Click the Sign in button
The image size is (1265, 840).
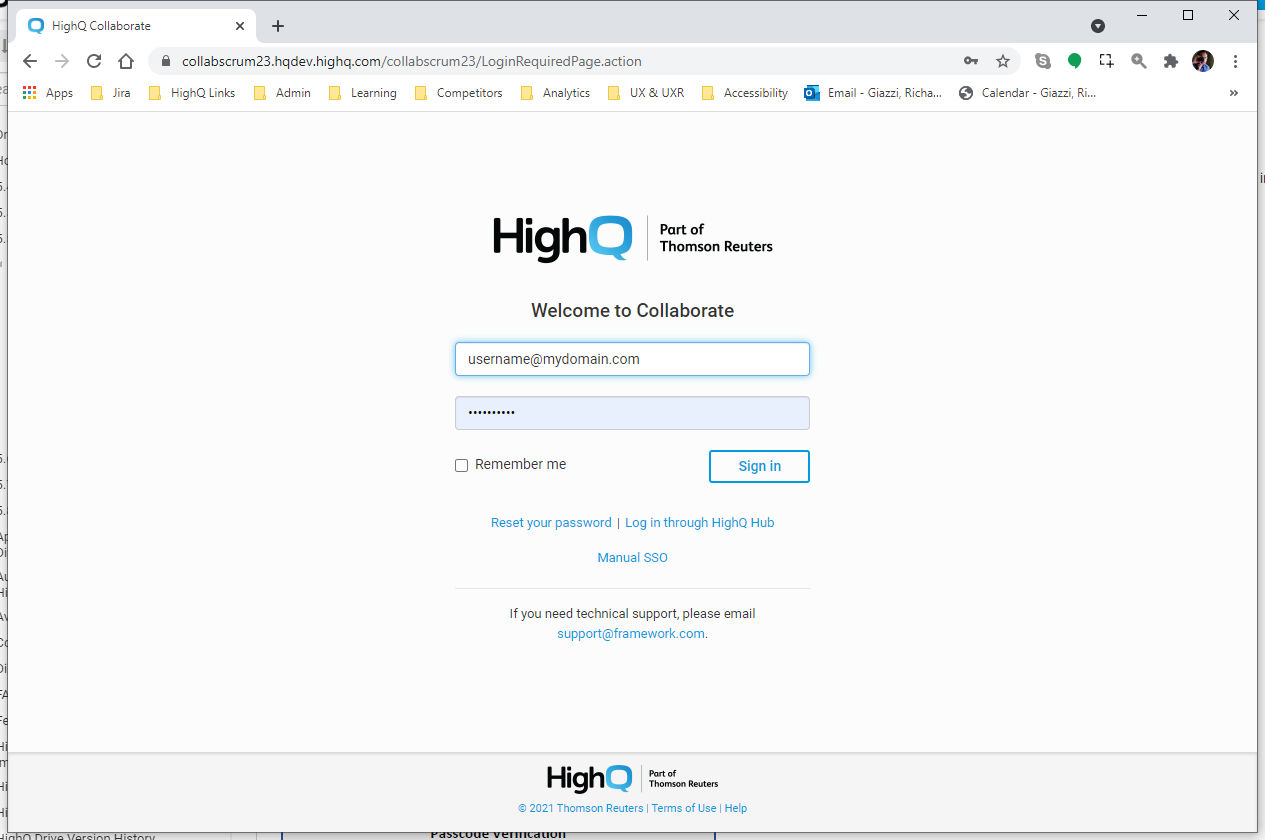[x=759, y=466]
